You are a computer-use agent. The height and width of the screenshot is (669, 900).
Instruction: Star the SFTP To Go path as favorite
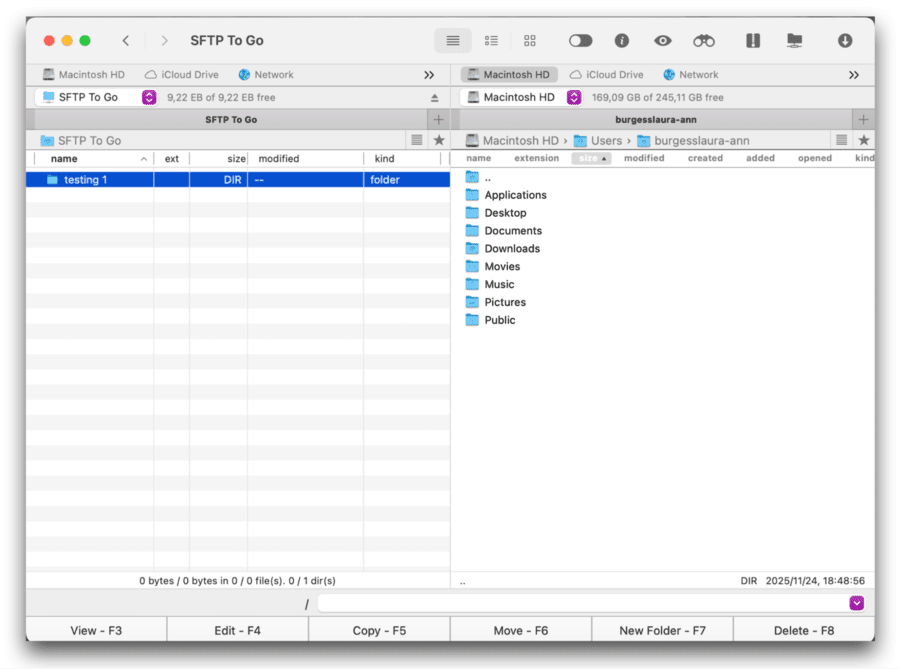[x=438, y=140]
